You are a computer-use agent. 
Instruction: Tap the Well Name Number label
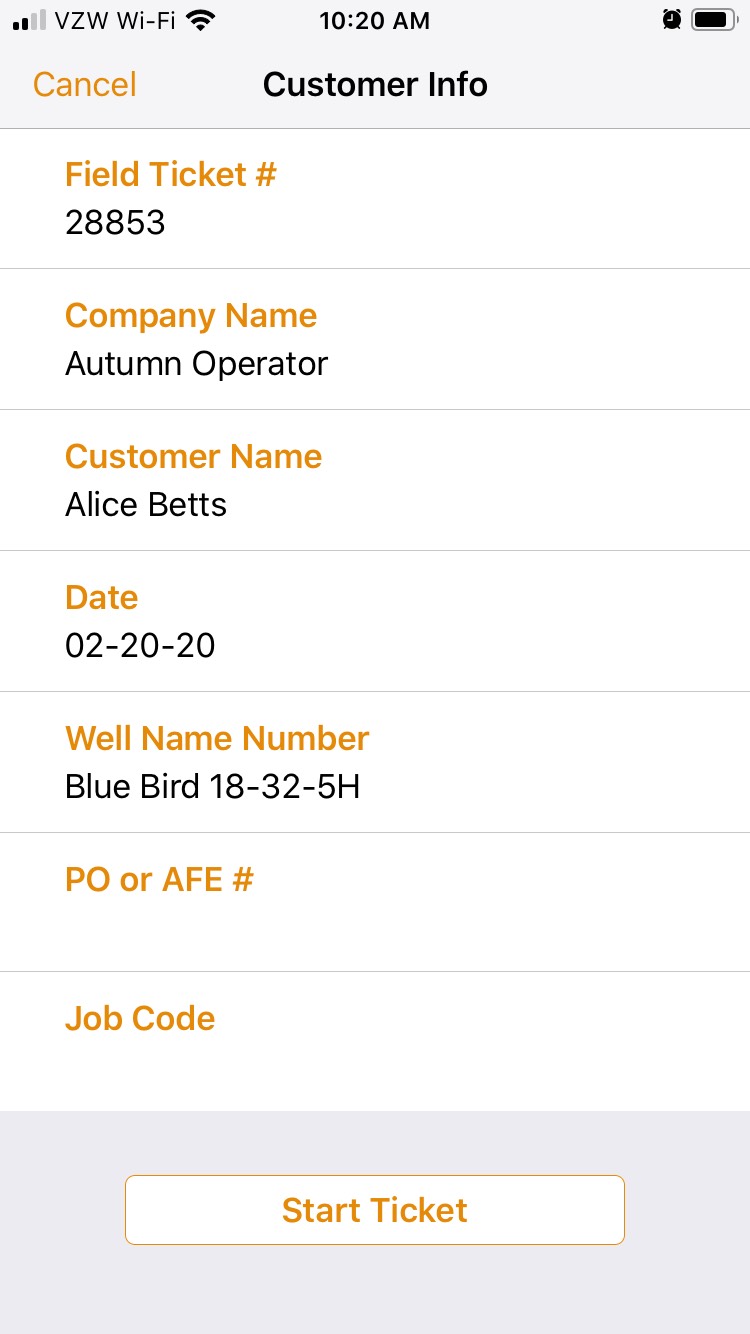coord(217,739)
